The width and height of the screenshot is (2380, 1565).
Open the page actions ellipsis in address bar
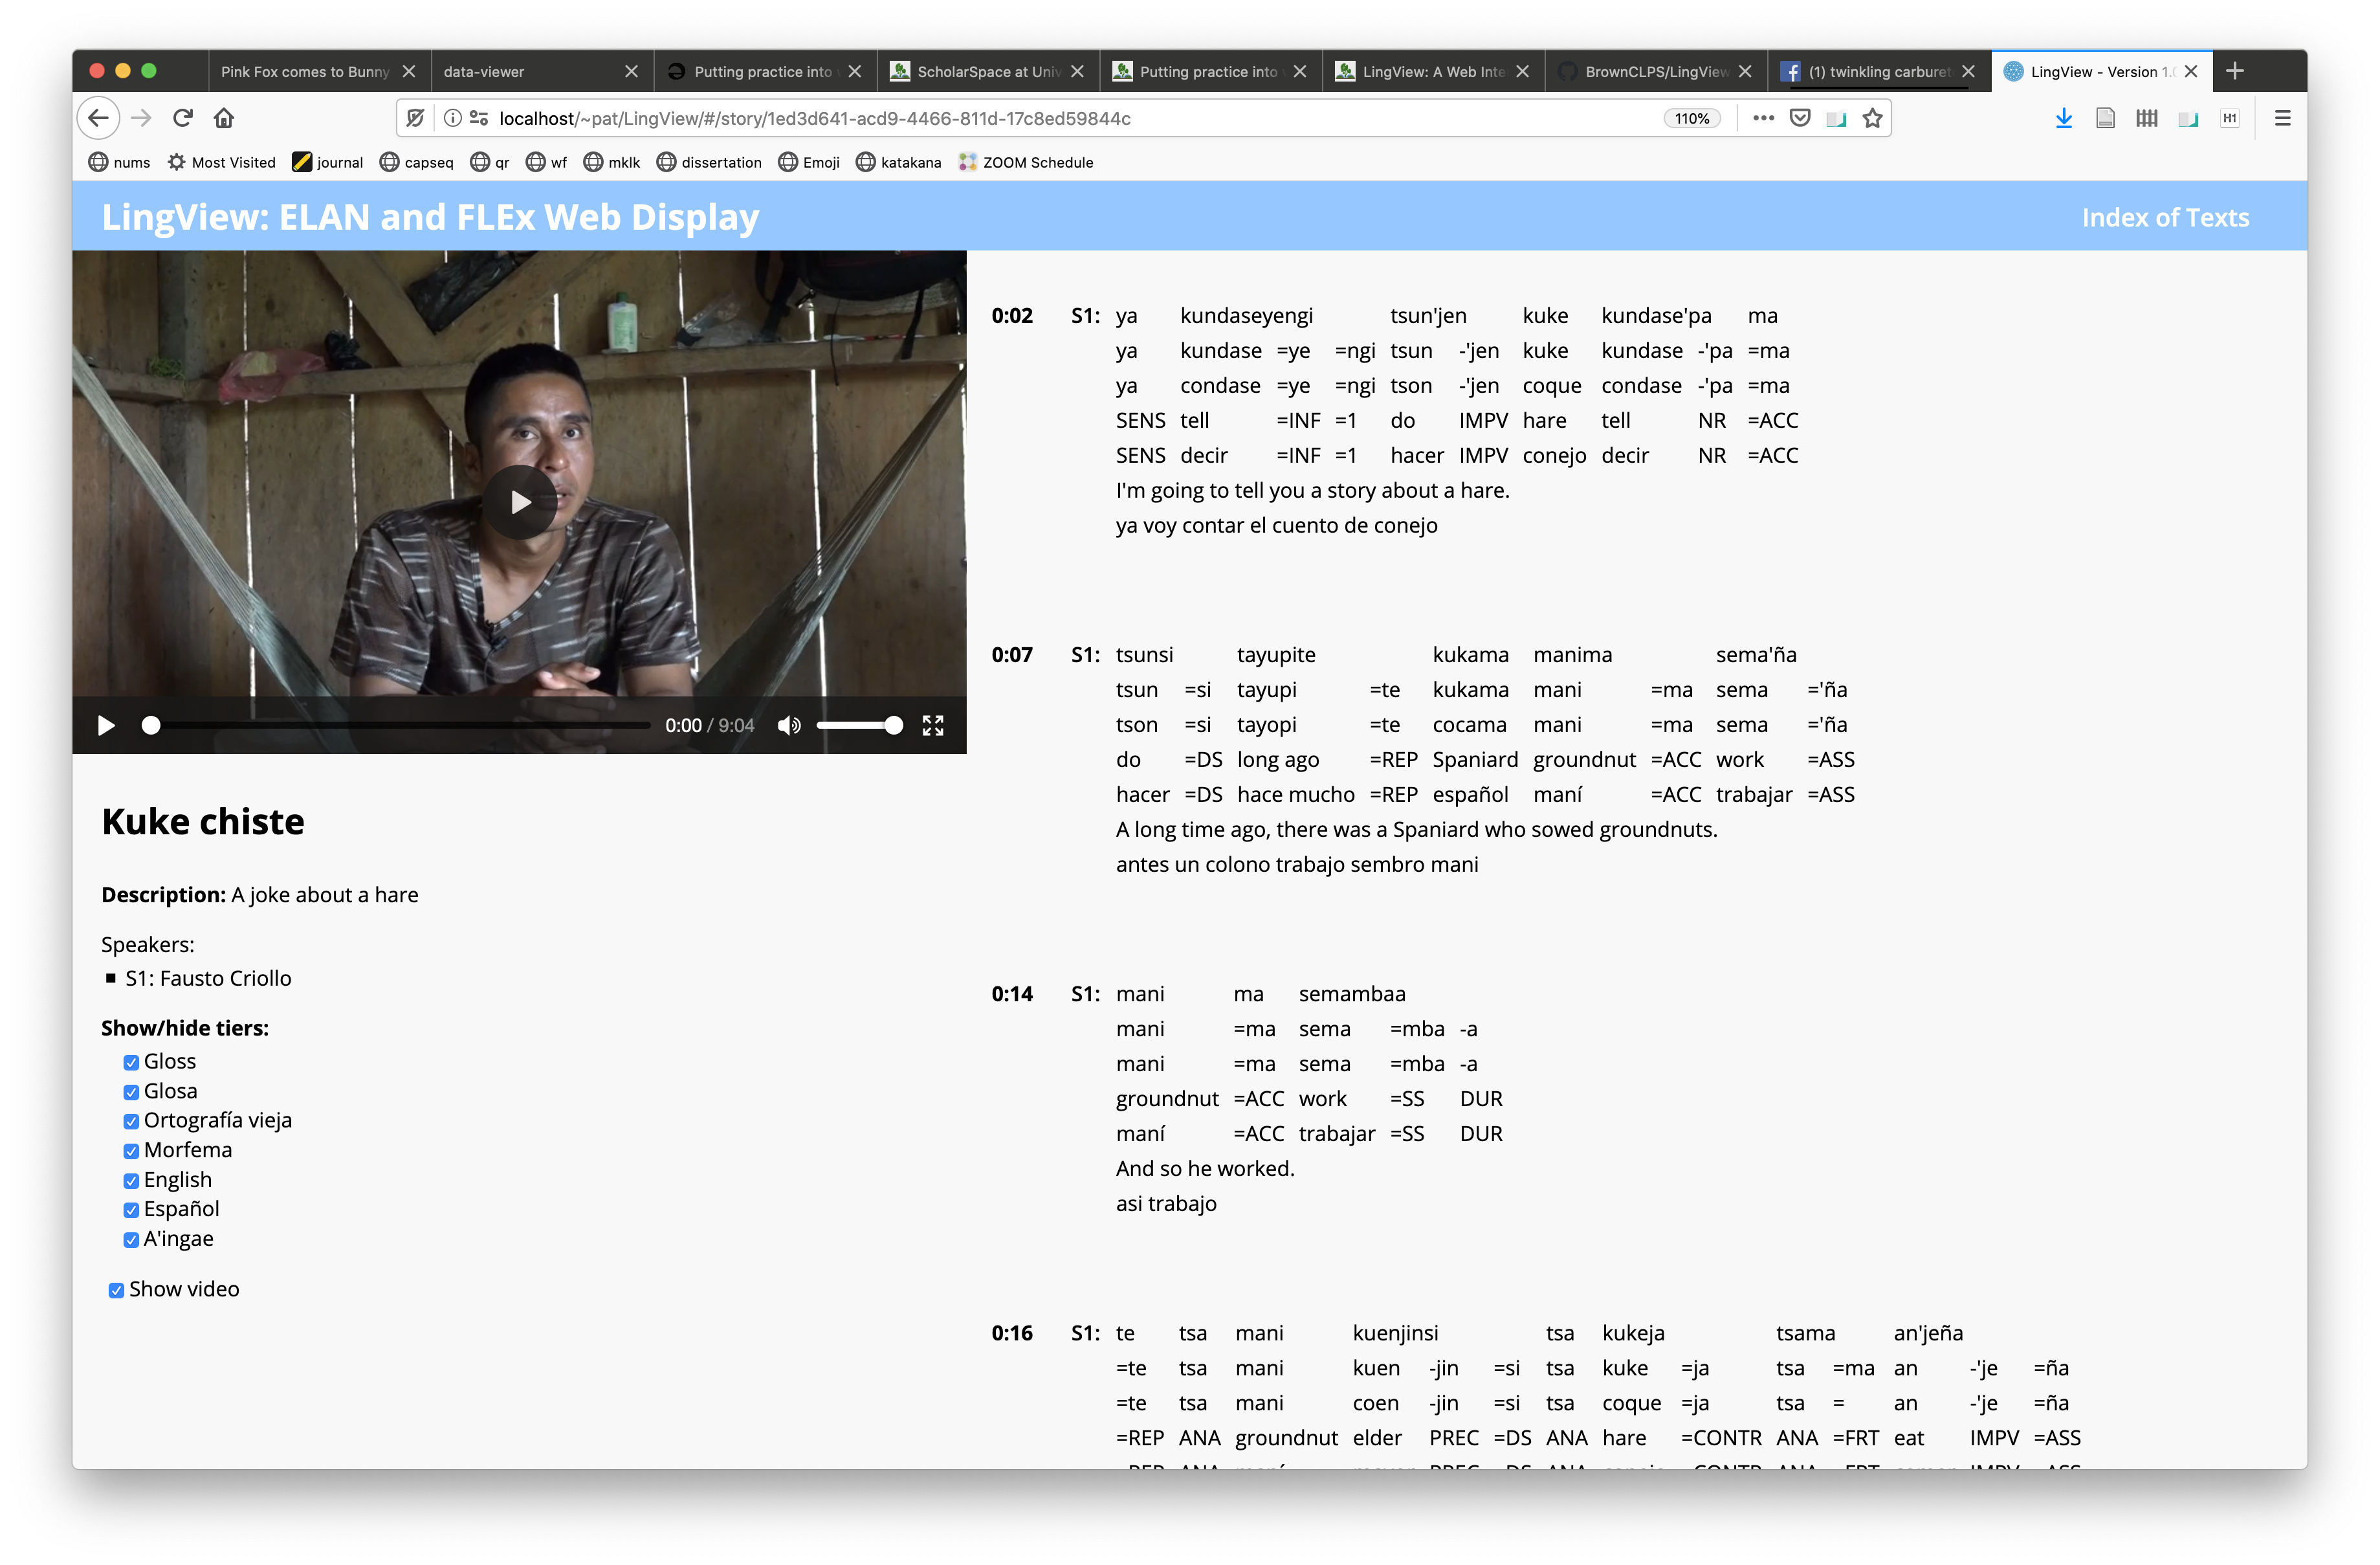click(x=1763, y=118)
